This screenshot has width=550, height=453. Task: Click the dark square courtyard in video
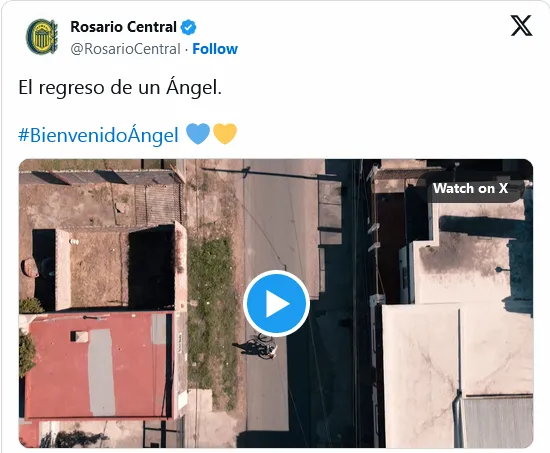click(x=152, y=268)
